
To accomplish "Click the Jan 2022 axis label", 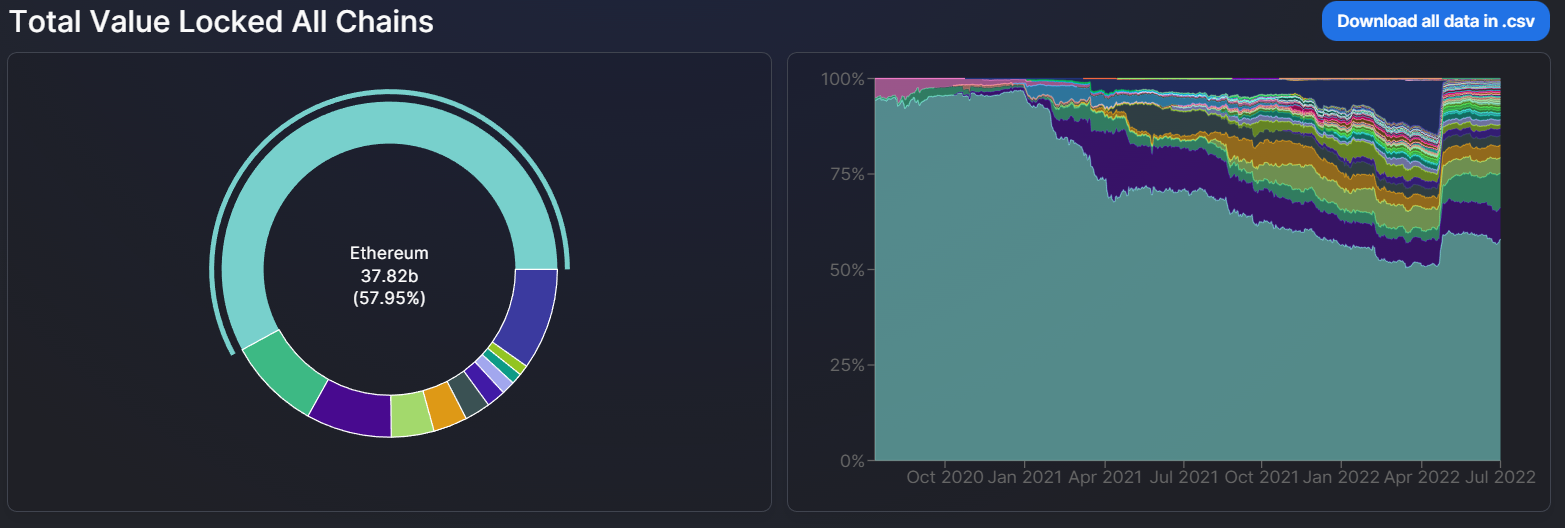I will pyautogui.click(x=1341, y=478).
